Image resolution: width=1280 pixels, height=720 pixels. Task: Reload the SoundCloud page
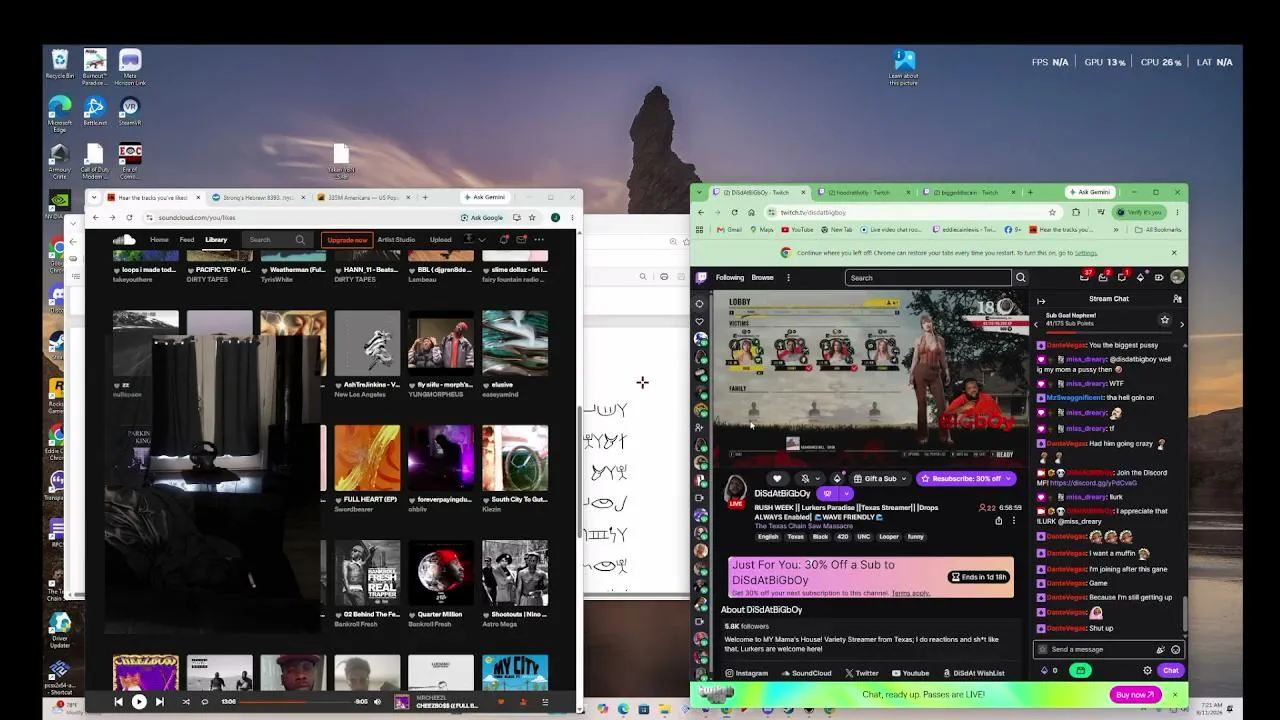click(x=129, y=217)
